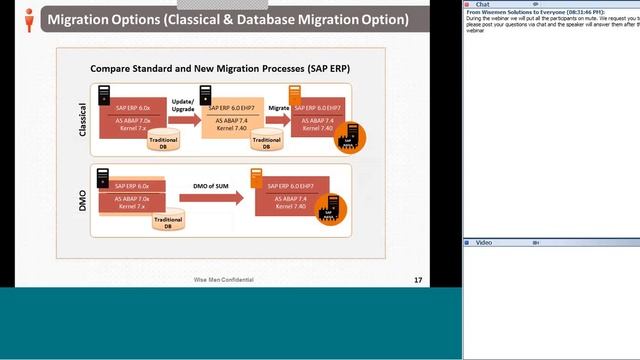Select the Chat panel title

point(482,4)
